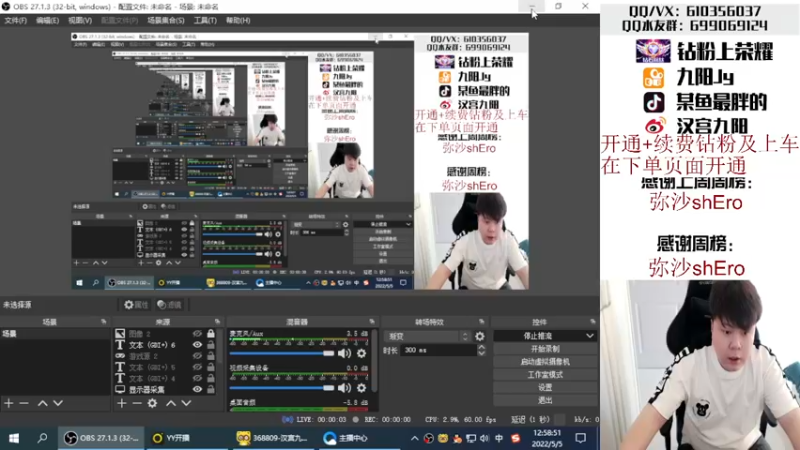Enable 工作室模式 studio mode

(545, 374)
